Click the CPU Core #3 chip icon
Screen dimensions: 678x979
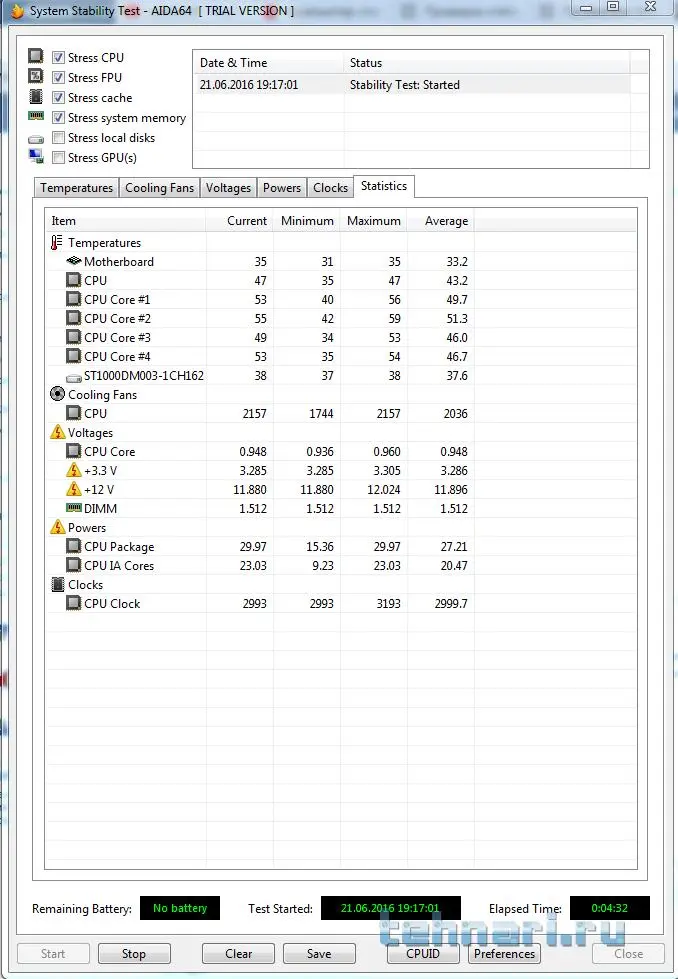(x=74, y=337)
